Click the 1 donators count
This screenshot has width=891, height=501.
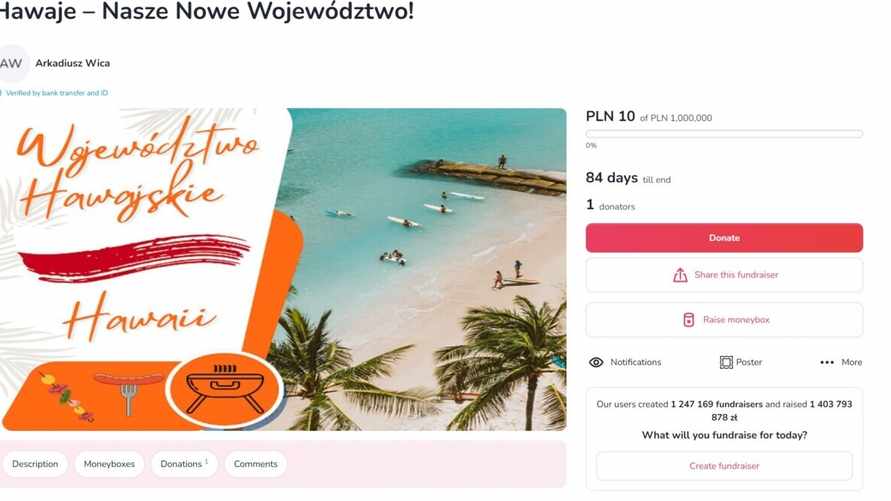[x=610, y=205]
